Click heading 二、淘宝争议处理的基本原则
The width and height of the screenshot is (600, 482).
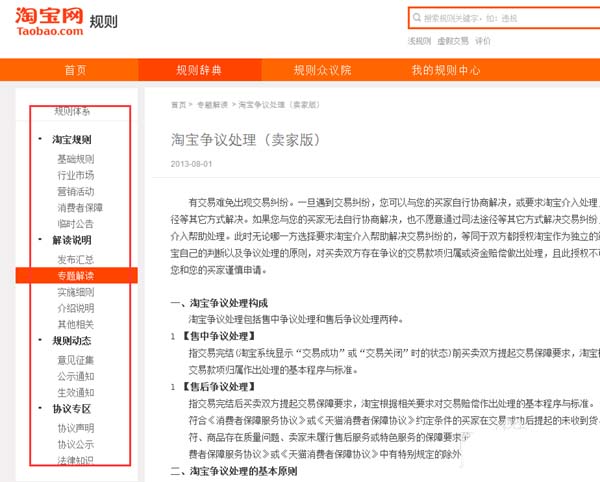point(234,471)
